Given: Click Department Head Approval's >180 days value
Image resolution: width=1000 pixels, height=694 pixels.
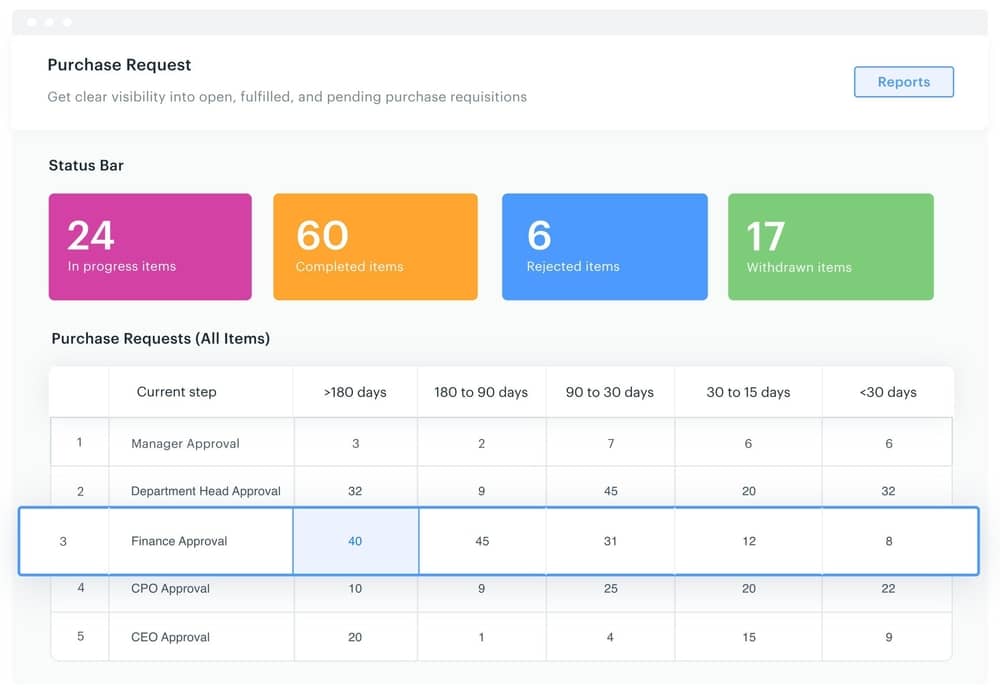Looking at the screenshot, I should tap(355, 491).
